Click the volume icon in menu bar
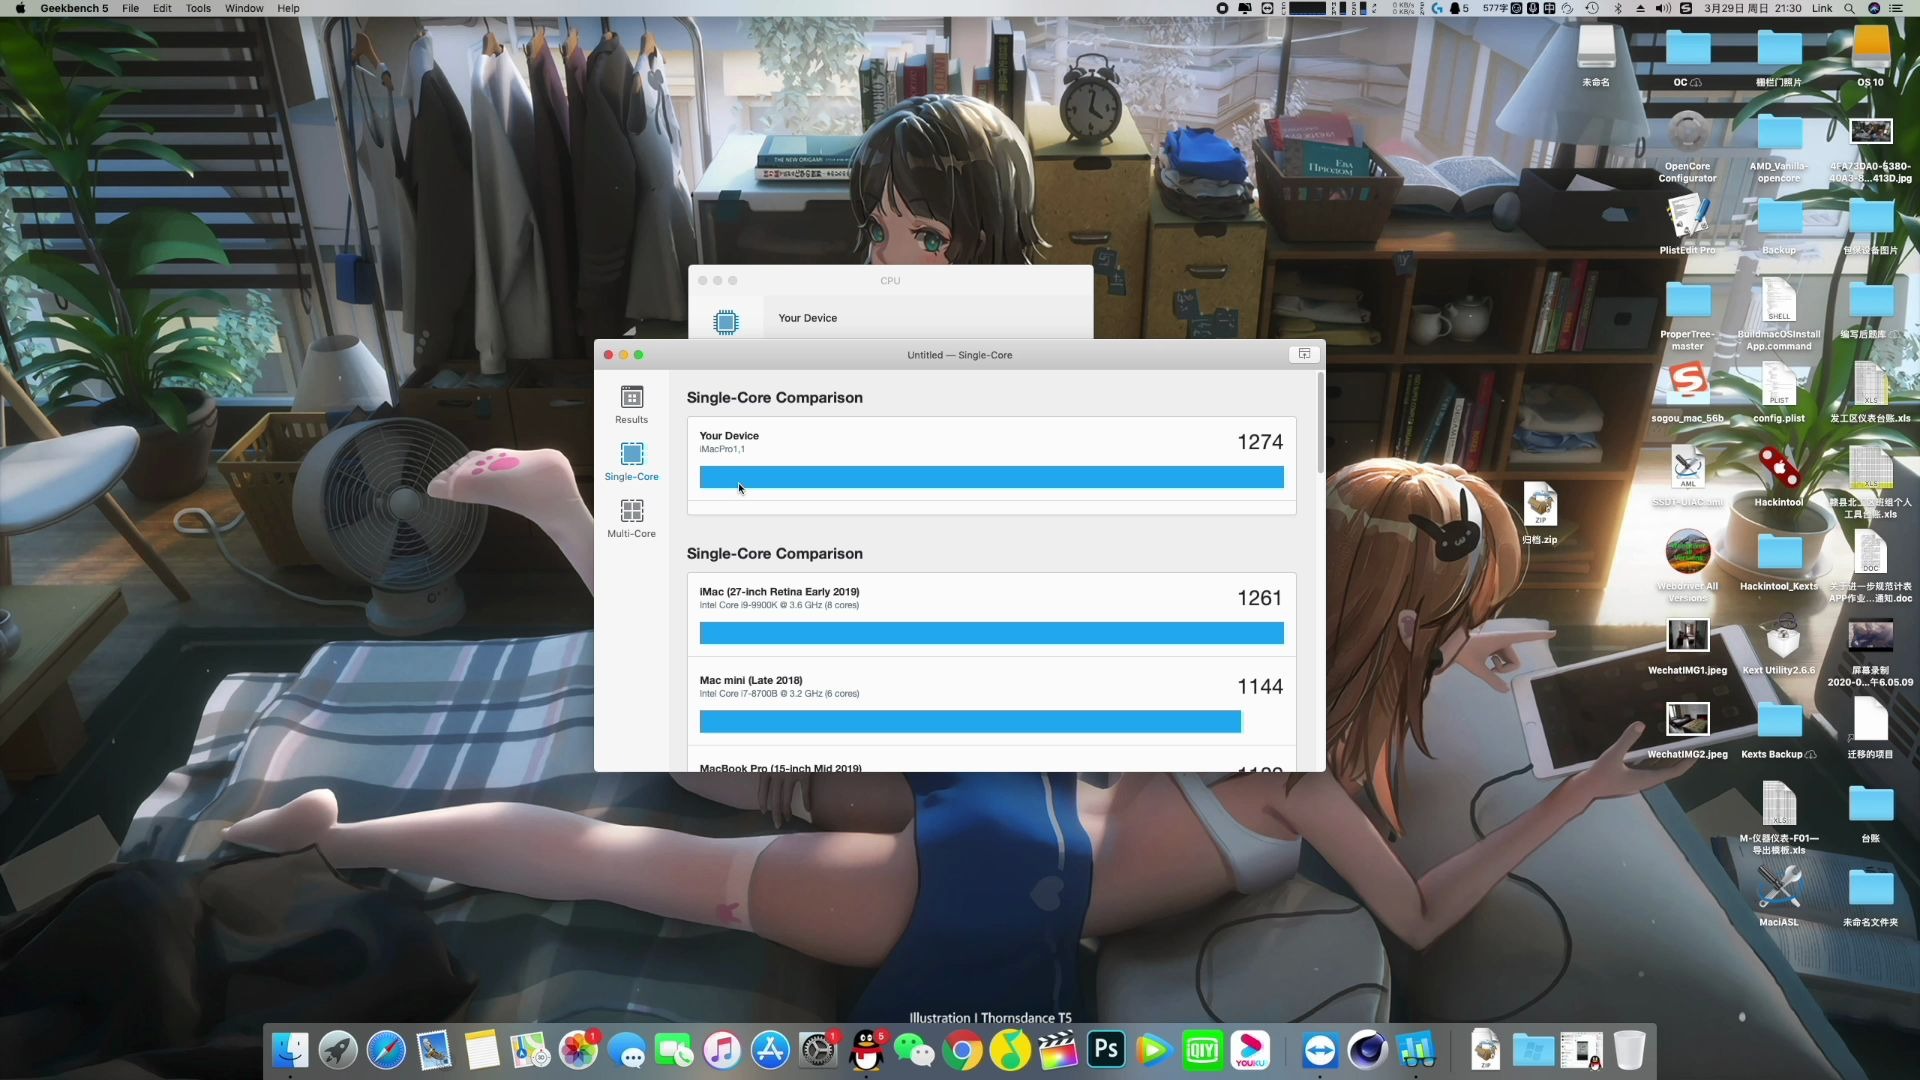This screenshot has width=1920, height=1080. click(1662, 8)
